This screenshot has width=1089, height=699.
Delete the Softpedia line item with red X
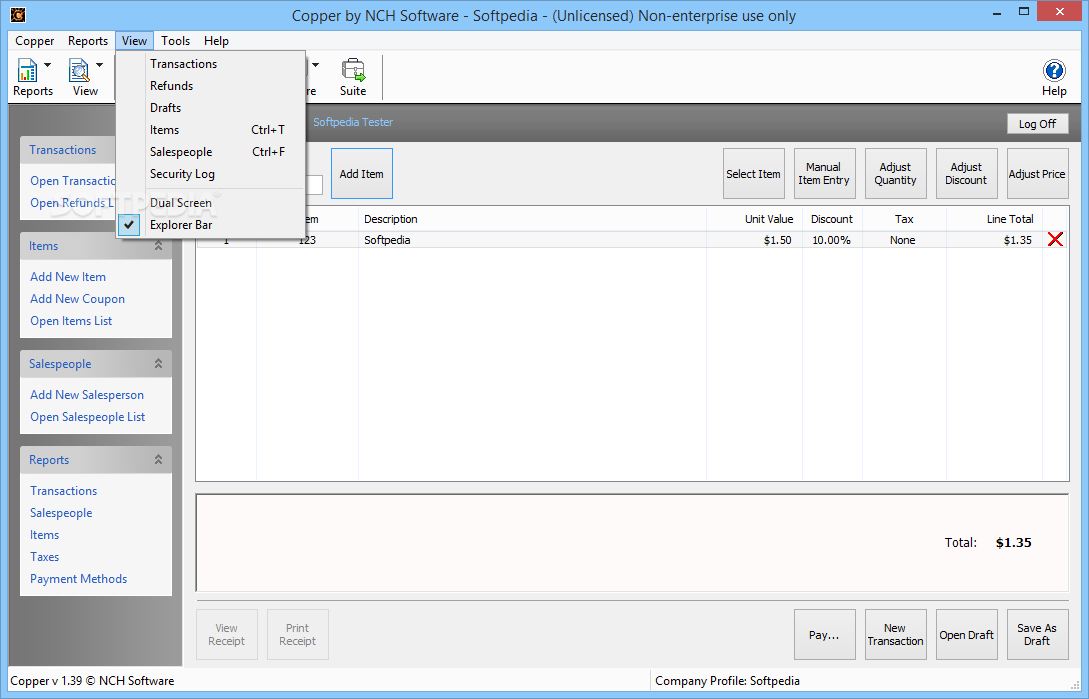click(x=1055, y=240)
